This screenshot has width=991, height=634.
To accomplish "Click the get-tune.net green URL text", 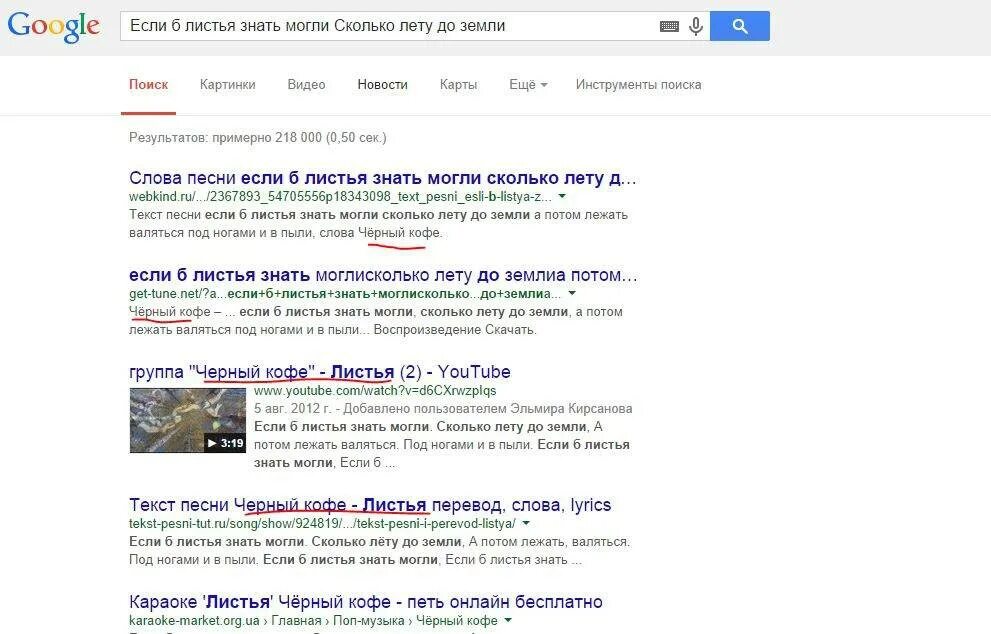I will click(345, 294).
